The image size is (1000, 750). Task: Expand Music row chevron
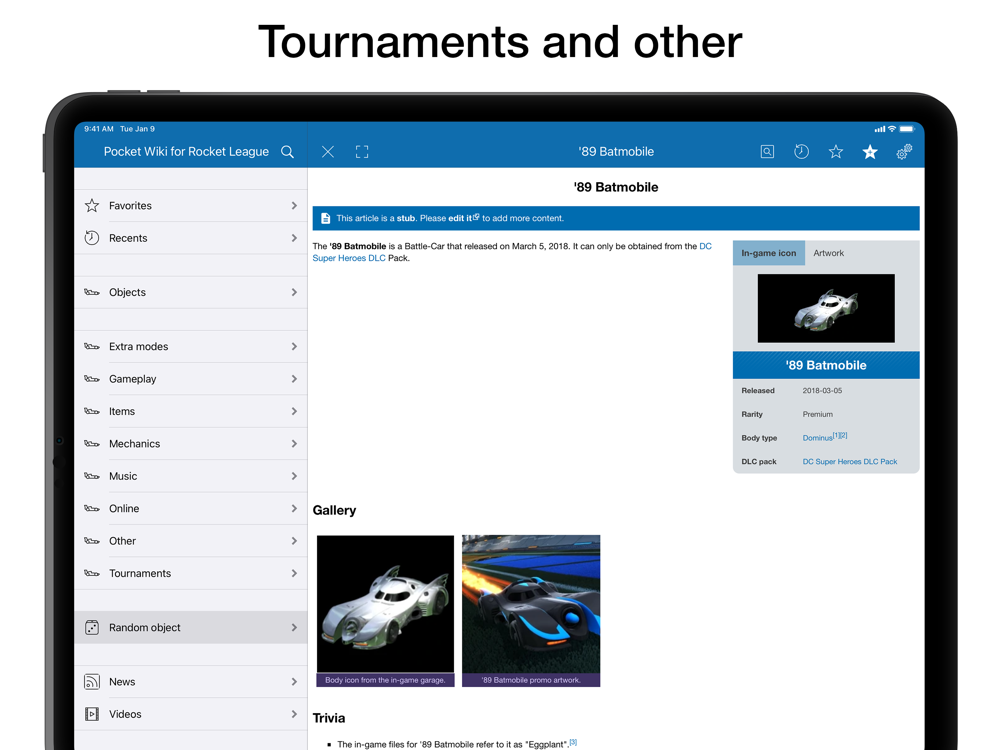294,476
